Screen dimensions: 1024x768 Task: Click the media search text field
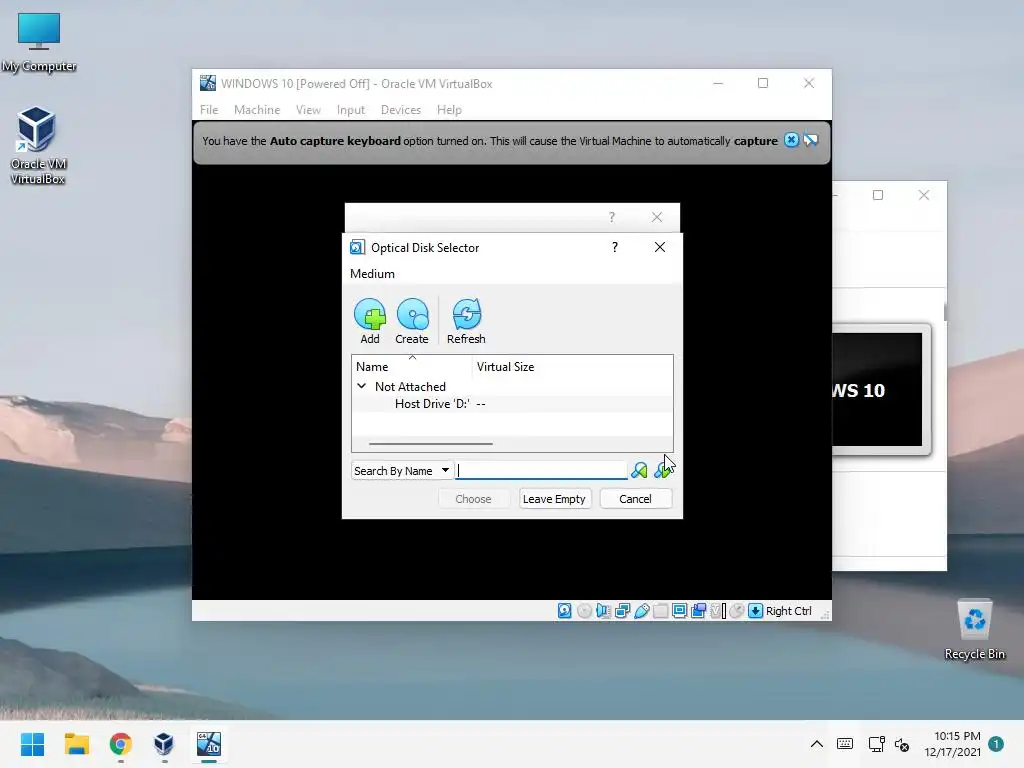(x=541, y=470)
